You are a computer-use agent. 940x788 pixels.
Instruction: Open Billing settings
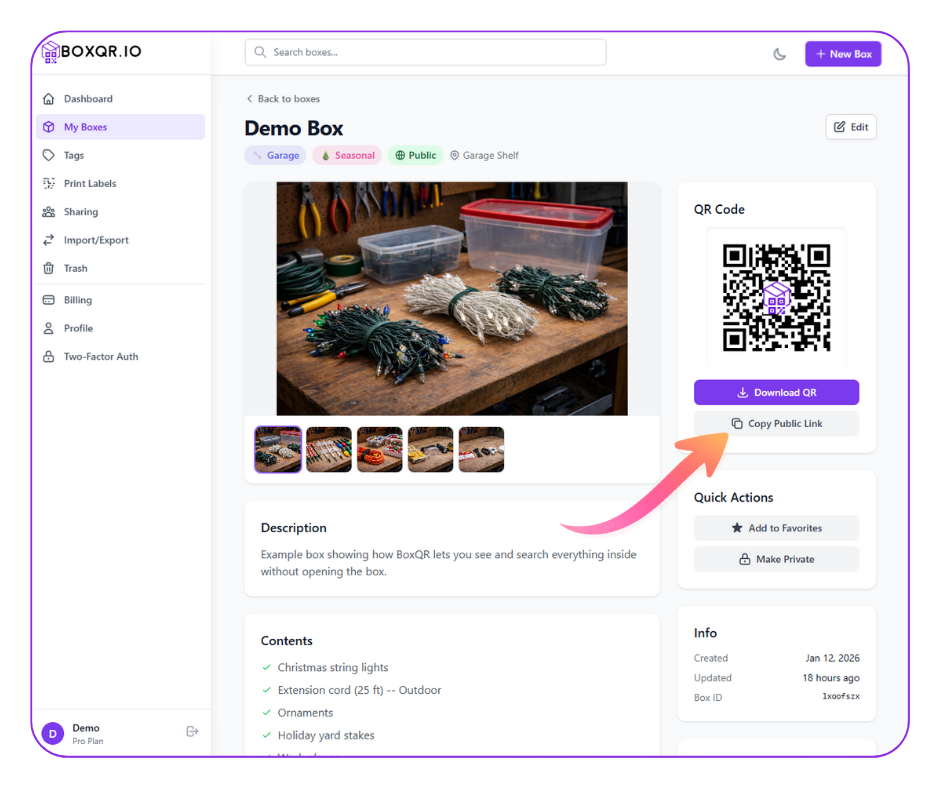coord(78,300)
